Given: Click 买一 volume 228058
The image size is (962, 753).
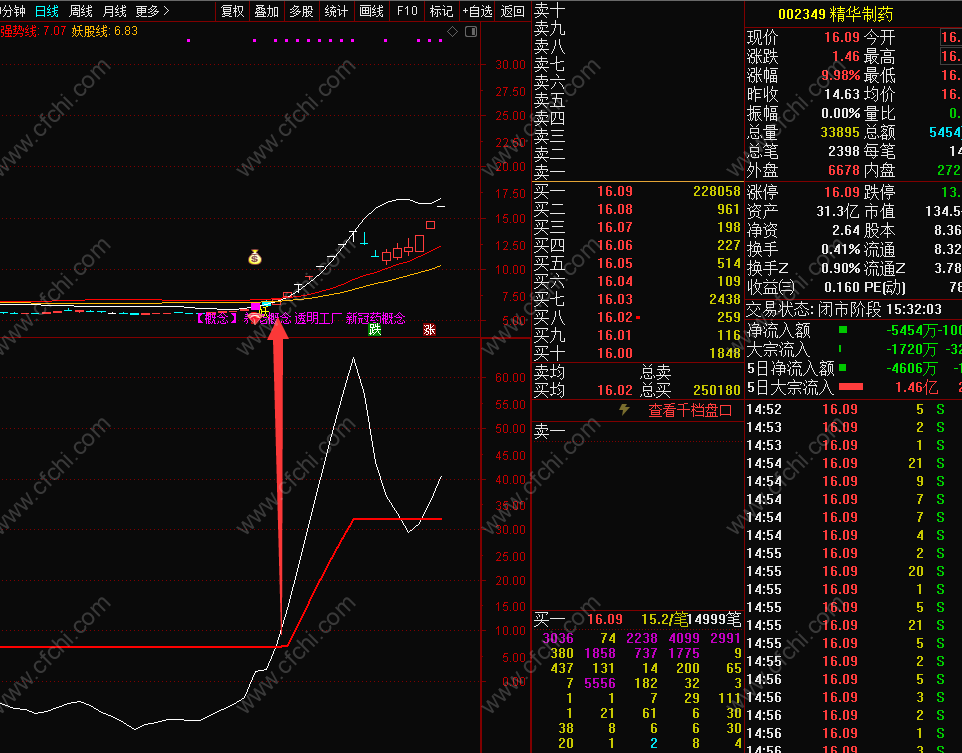Looking at the screenshot, I should (717, 191).
